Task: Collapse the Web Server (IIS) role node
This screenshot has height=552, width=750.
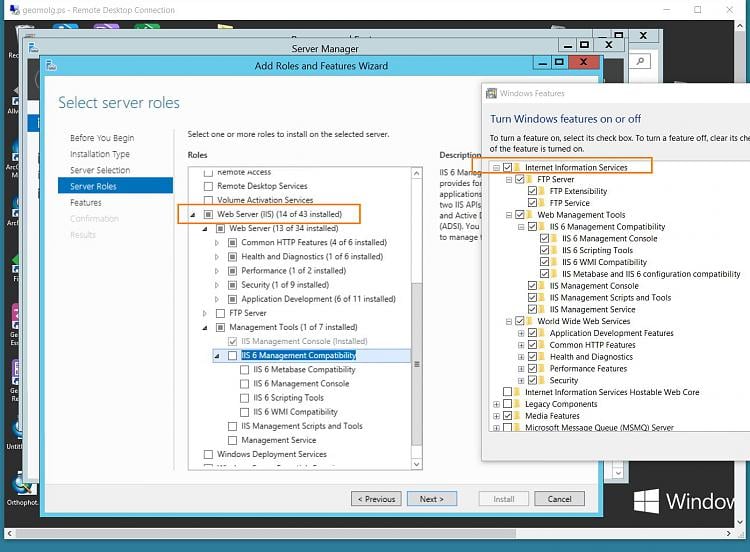Action: pos(193,215)
